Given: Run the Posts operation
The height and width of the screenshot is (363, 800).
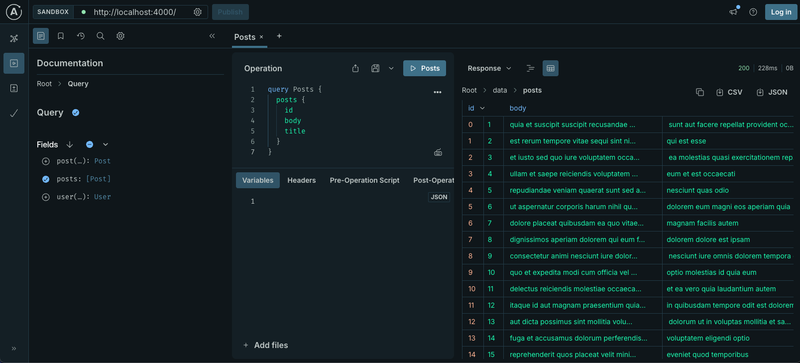Looking at the screenshot, I should 424,68.
